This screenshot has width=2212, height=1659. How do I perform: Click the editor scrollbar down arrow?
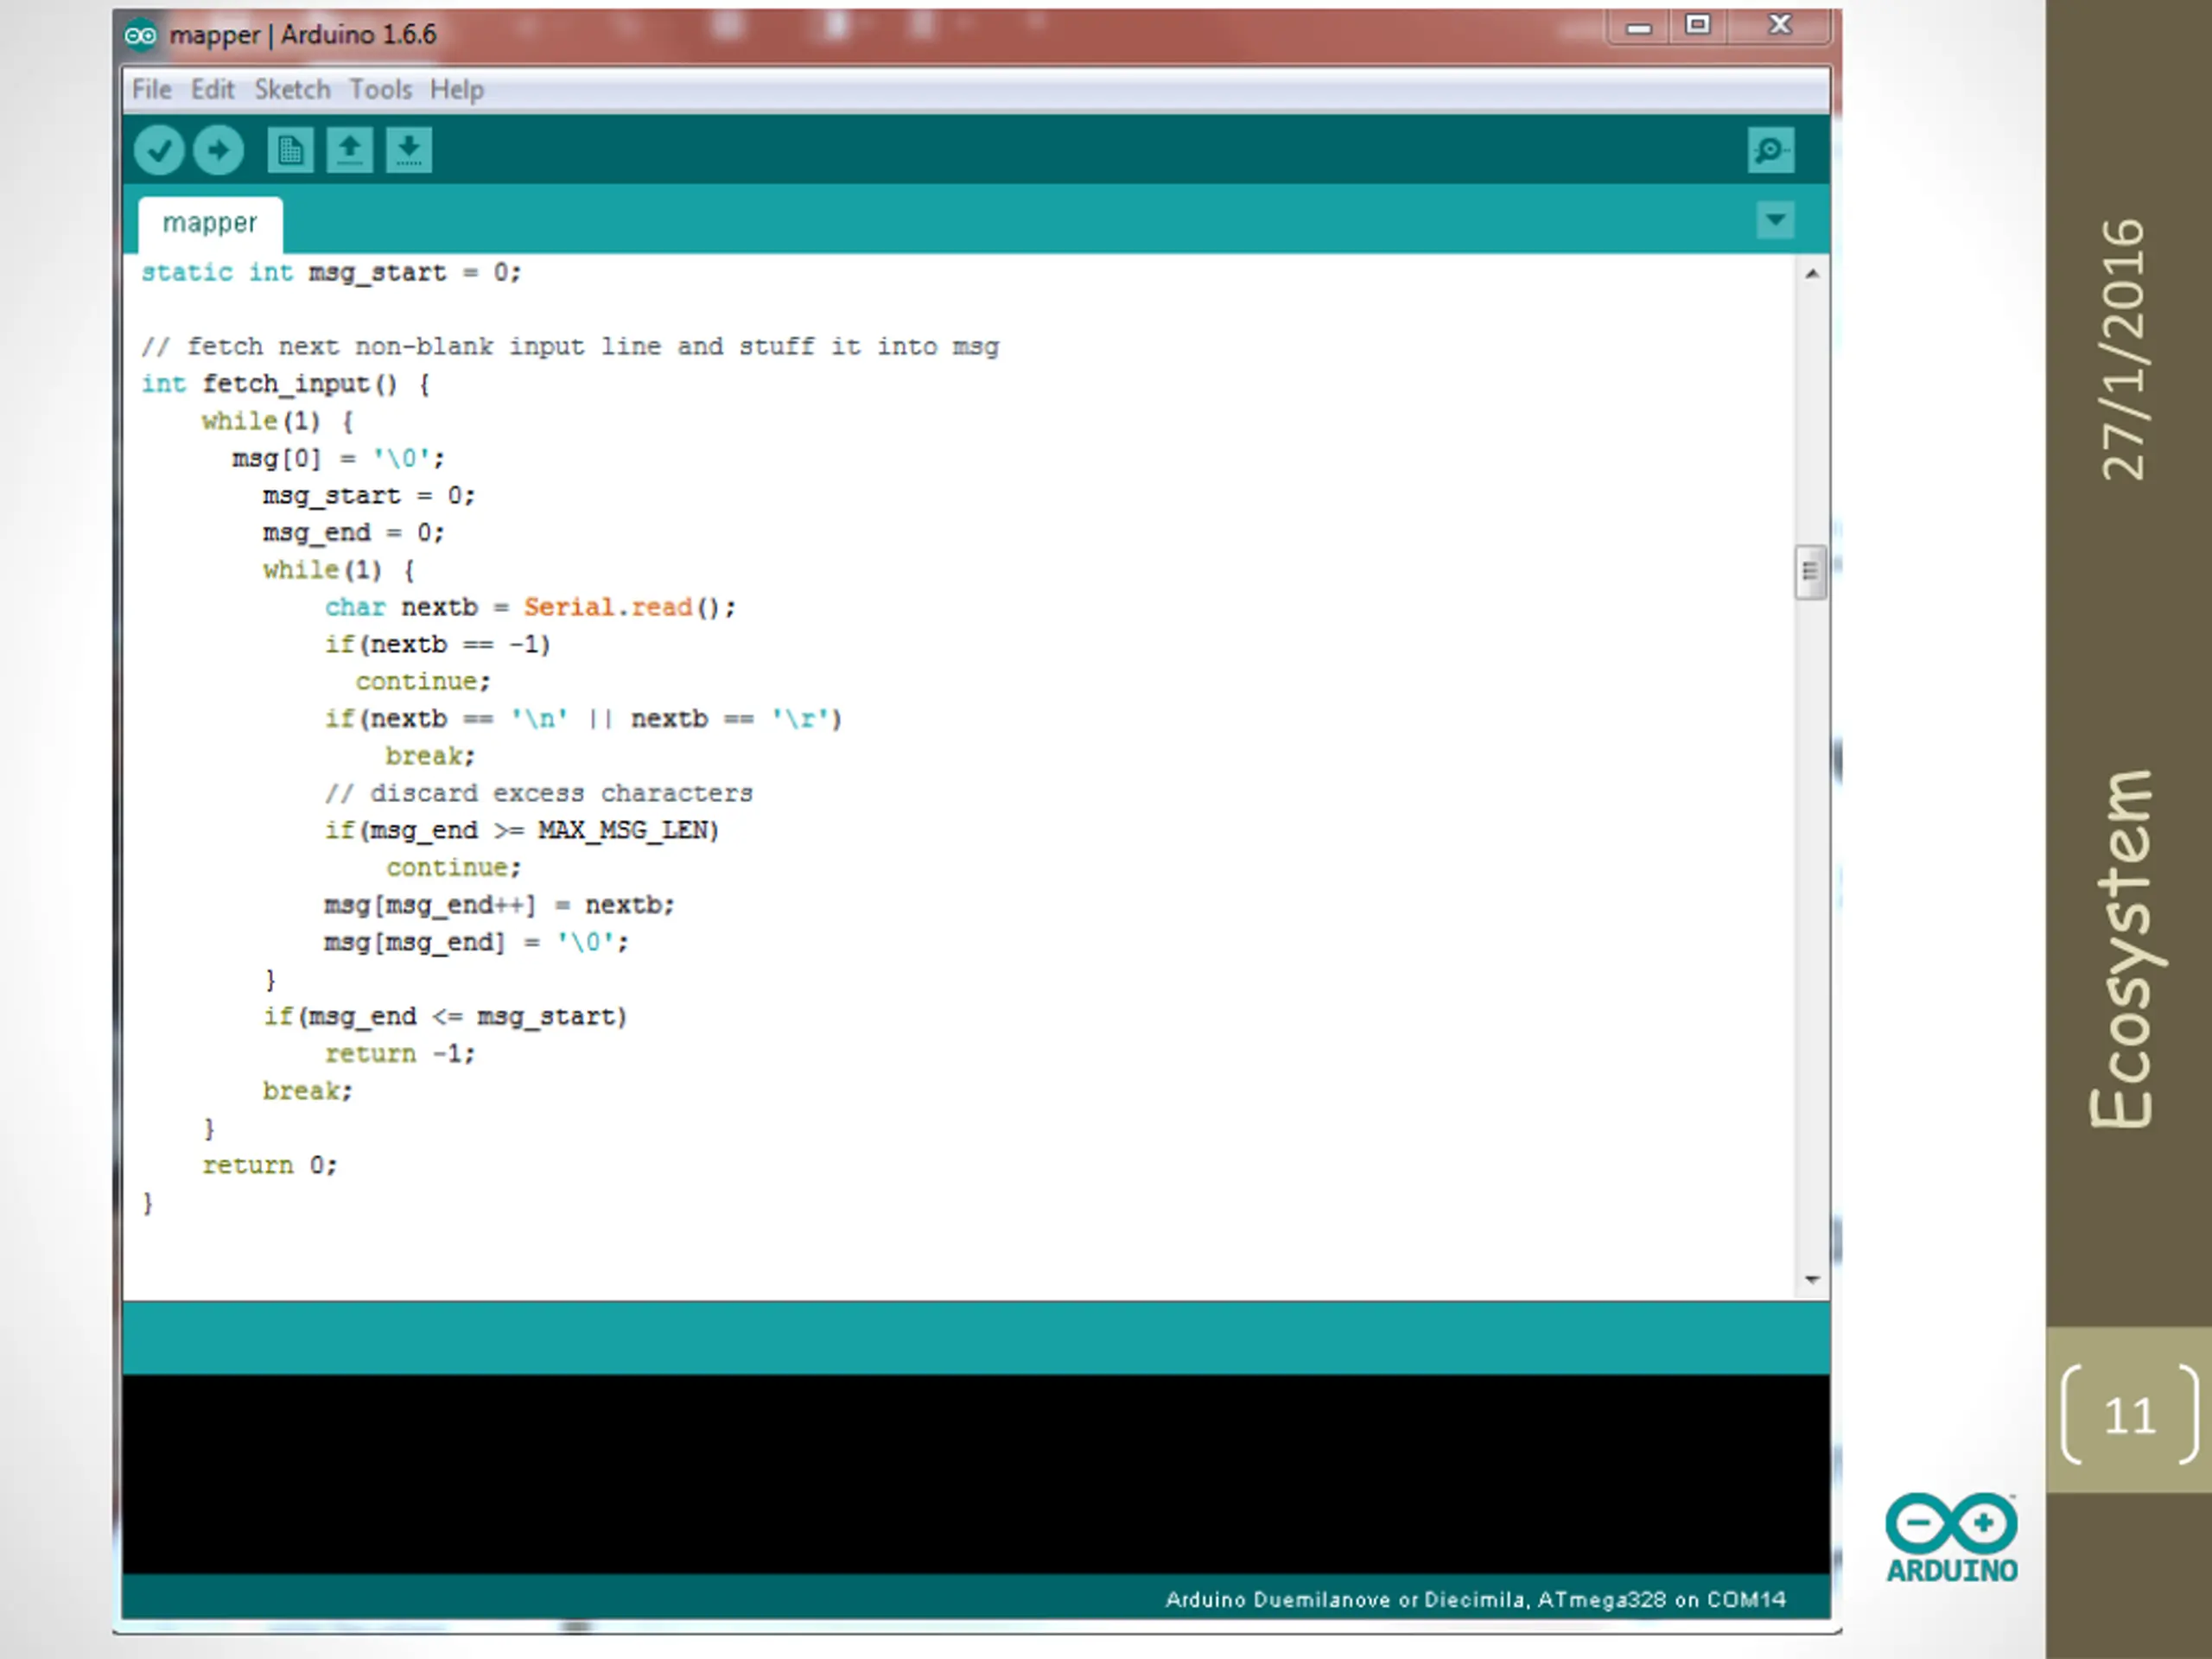coord(1811,1279)
